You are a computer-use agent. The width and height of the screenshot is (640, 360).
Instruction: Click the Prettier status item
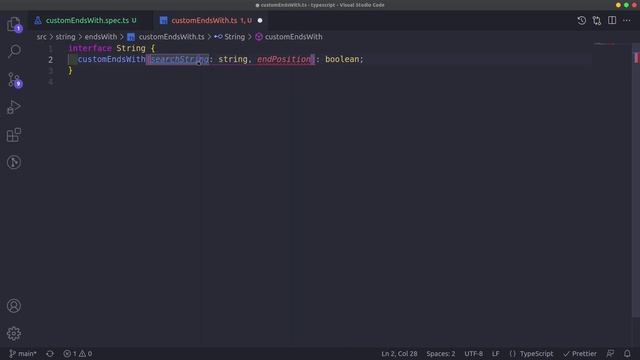(580, 353)
